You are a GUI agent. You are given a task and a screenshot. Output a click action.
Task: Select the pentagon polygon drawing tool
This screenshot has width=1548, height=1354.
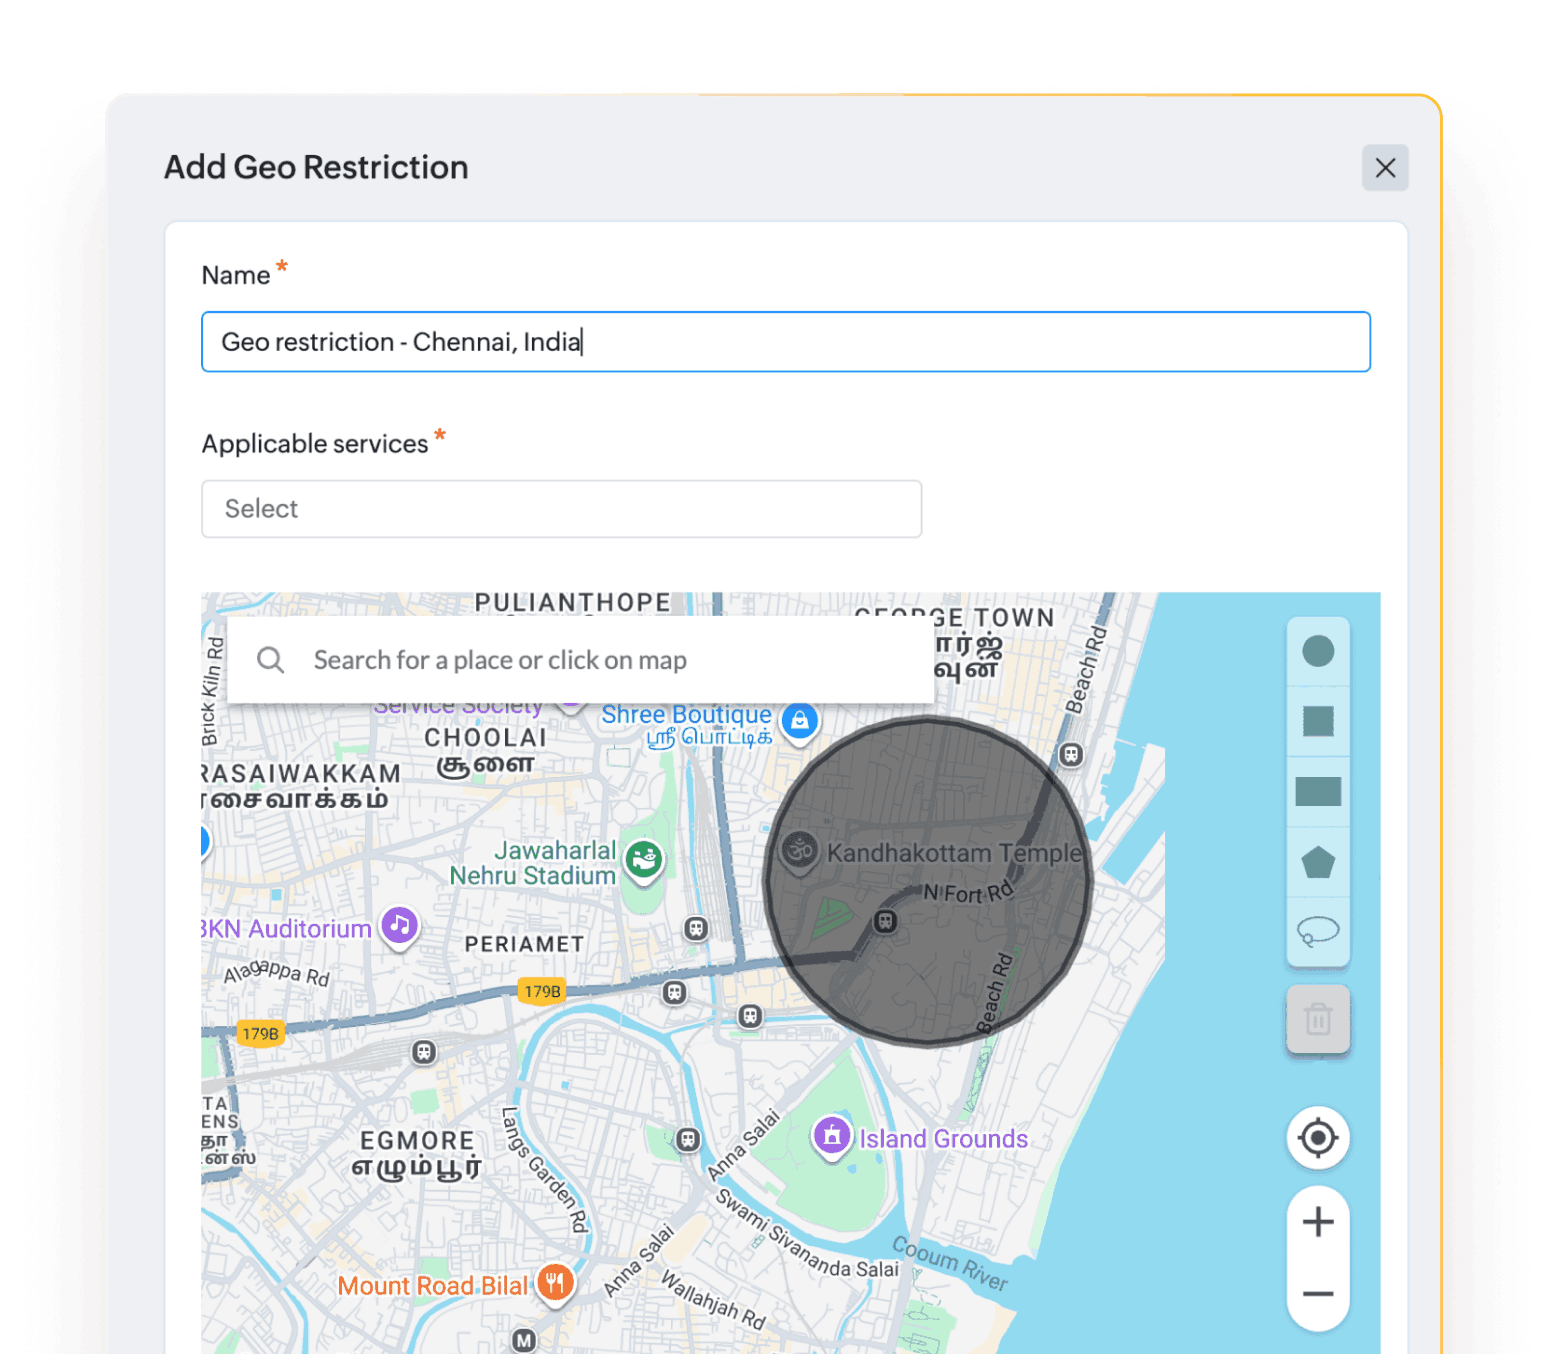click(x=1318, y=861)
